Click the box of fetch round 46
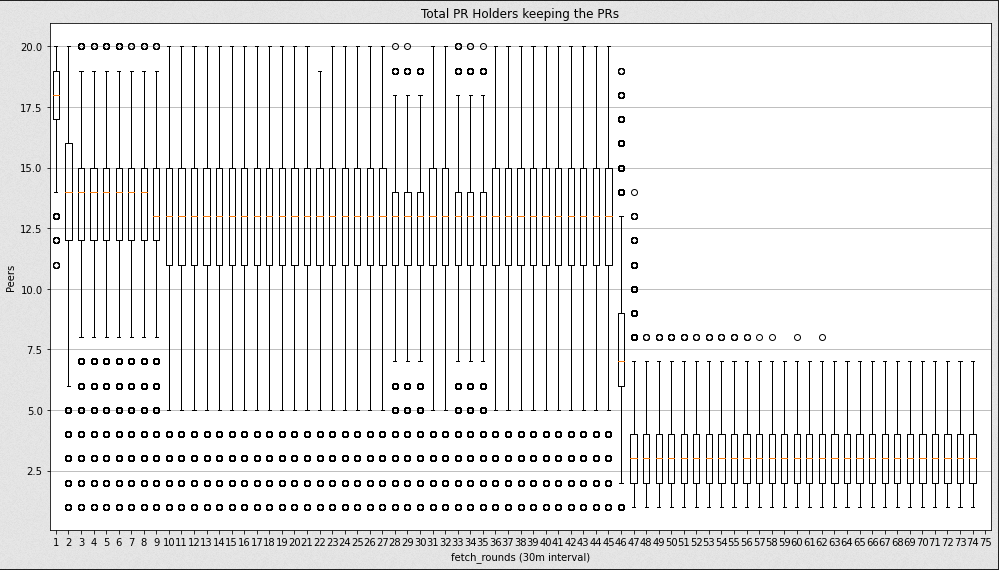 point(621,350)
